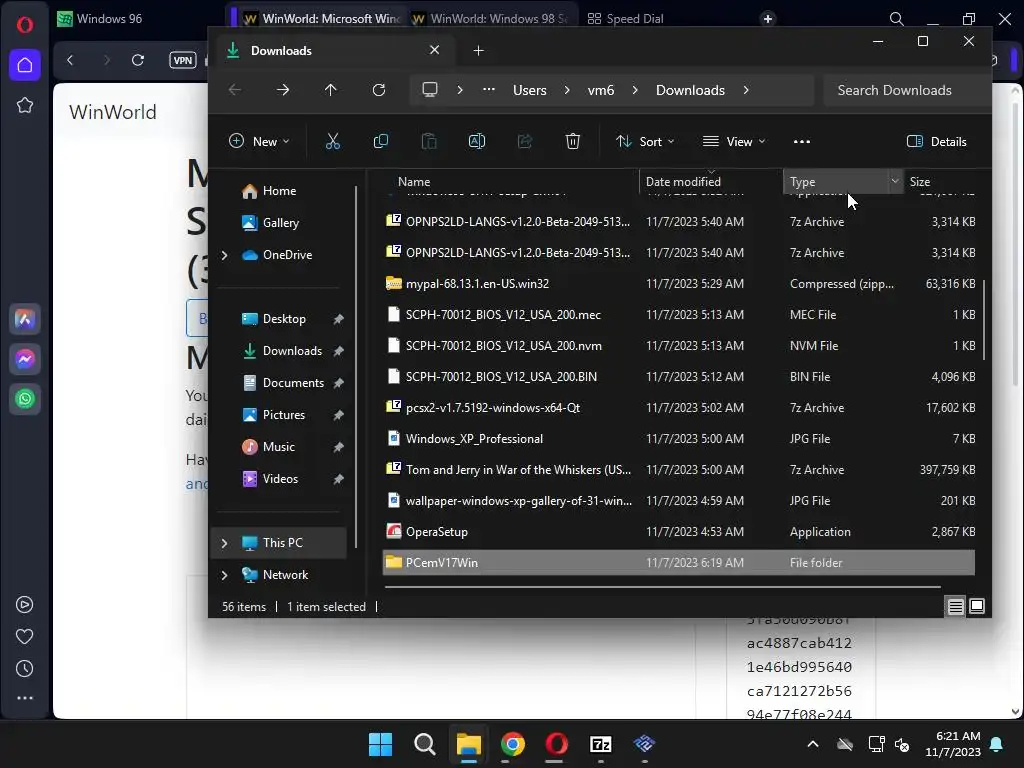Open the New dropdown menu
1024x768 pixels.
[259, 142]
